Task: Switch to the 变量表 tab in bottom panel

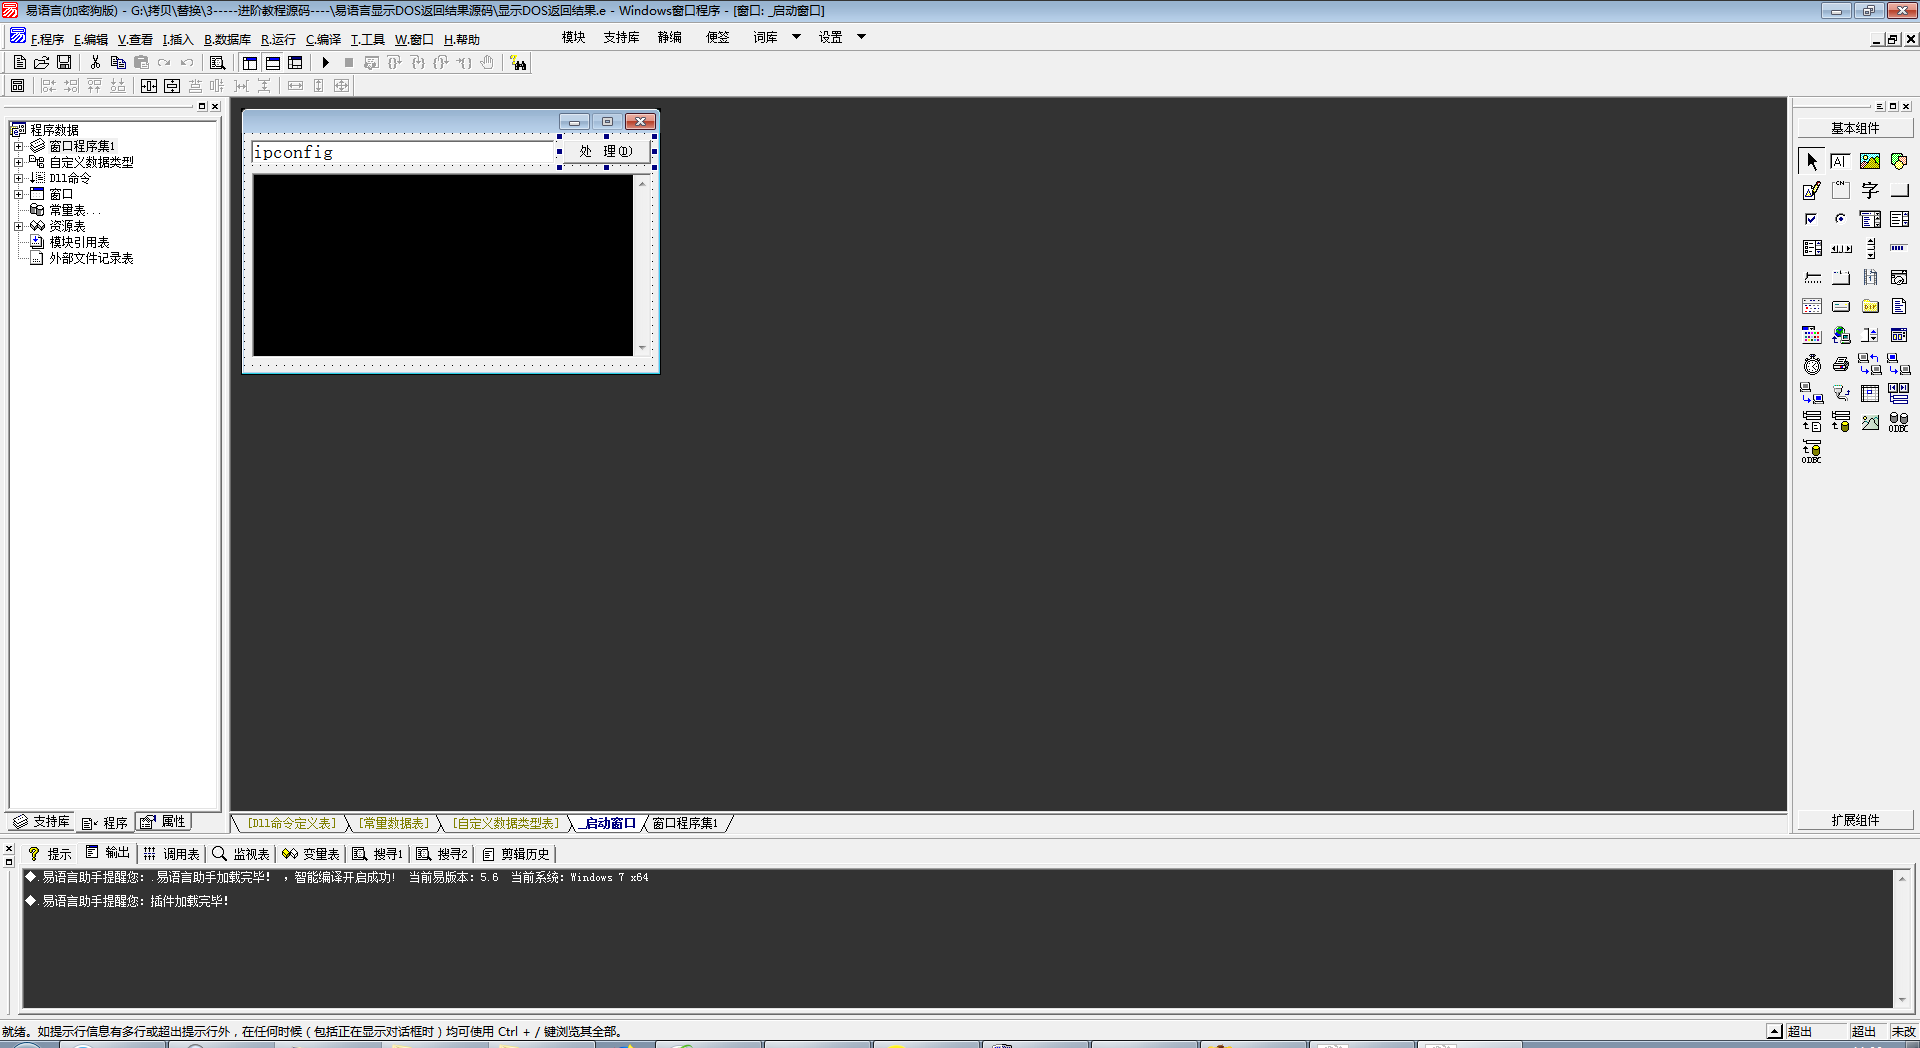Action: [311, 854]
